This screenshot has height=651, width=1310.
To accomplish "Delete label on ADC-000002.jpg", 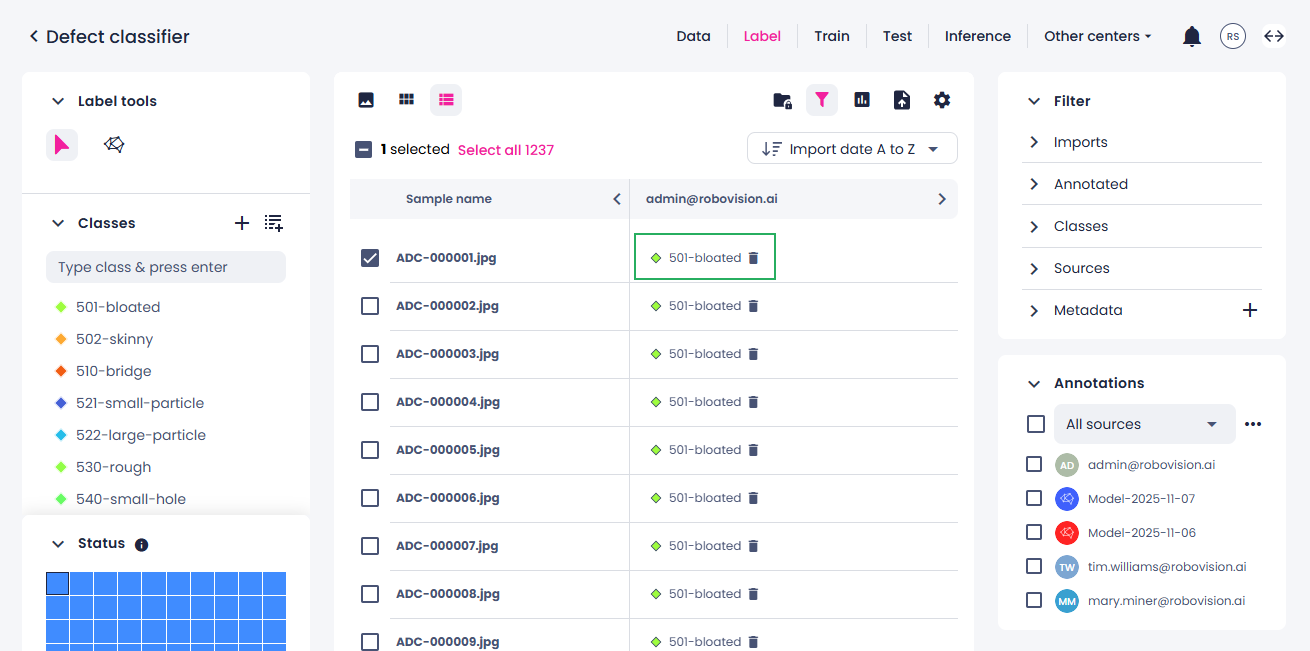I will click(x=754, y=306).
